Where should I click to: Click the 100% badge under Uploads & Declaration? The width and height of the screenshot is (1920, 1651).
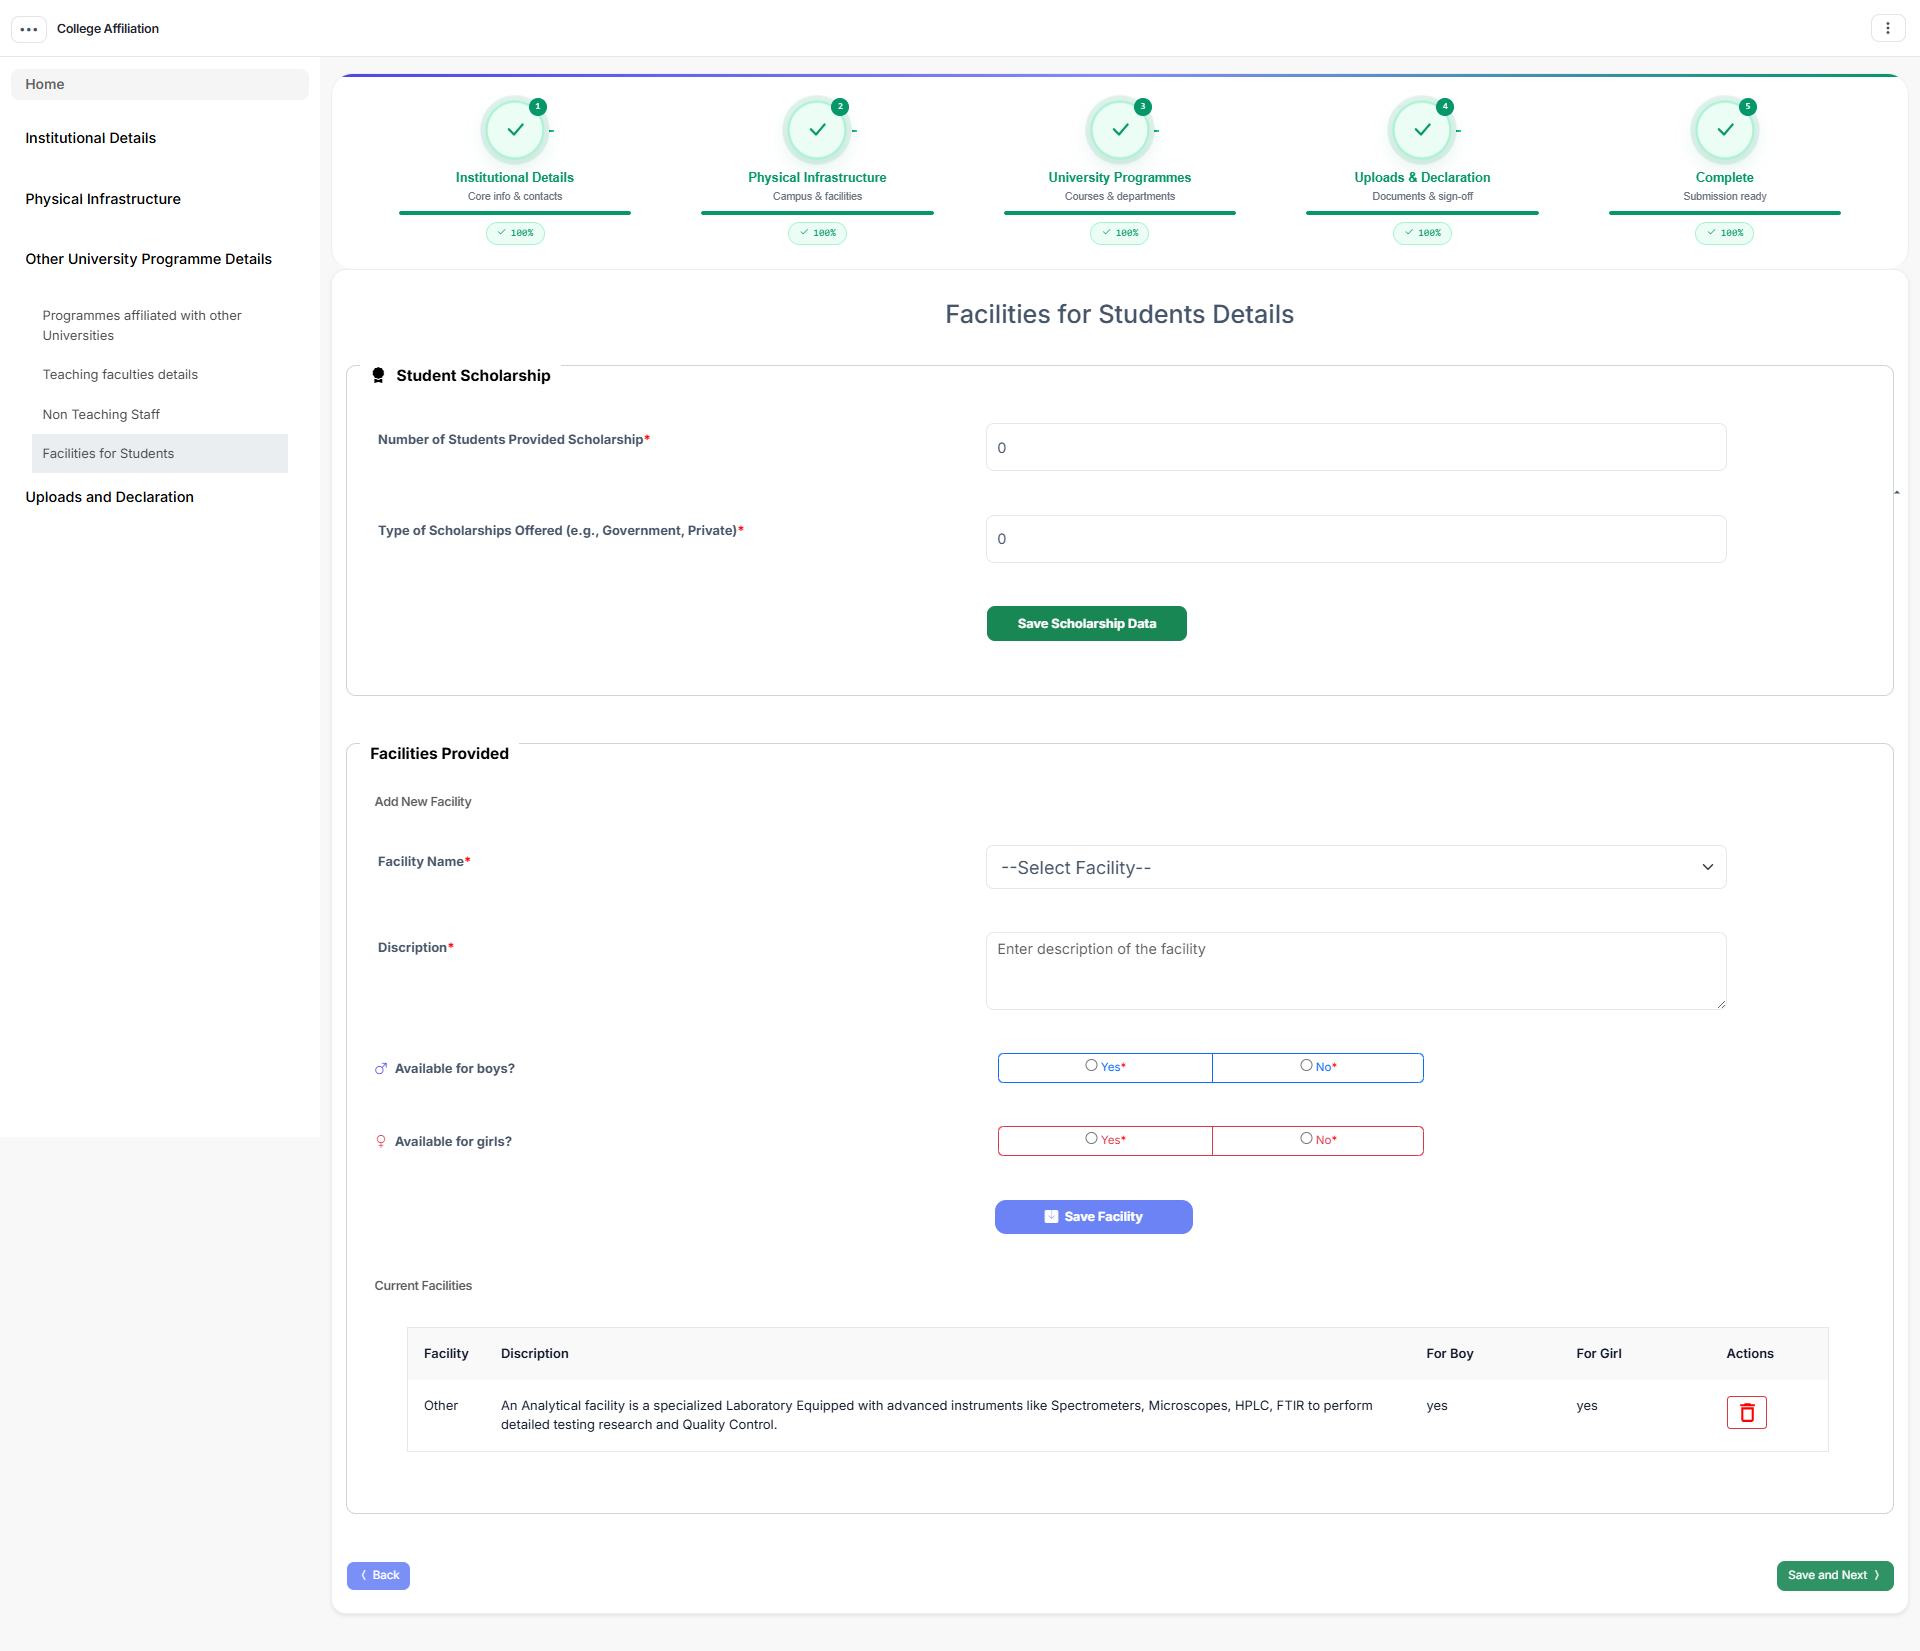[x=1422, y=233]
